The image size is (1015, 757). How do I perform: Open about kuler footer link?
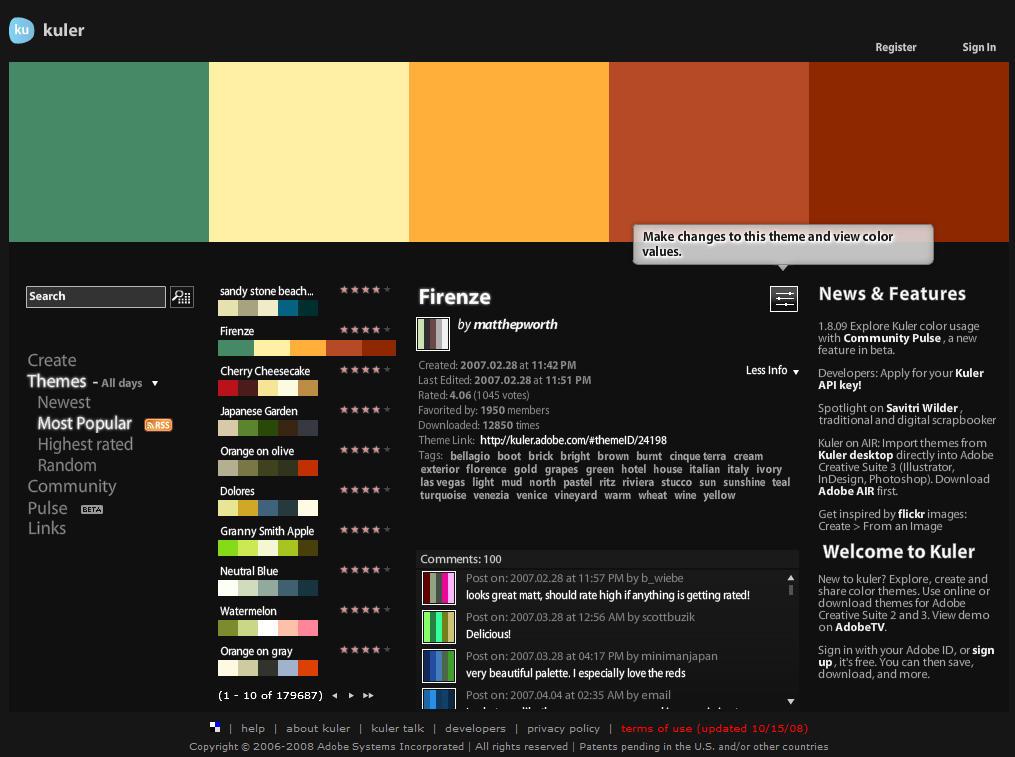pyautogui.click(x=318, y=729)
